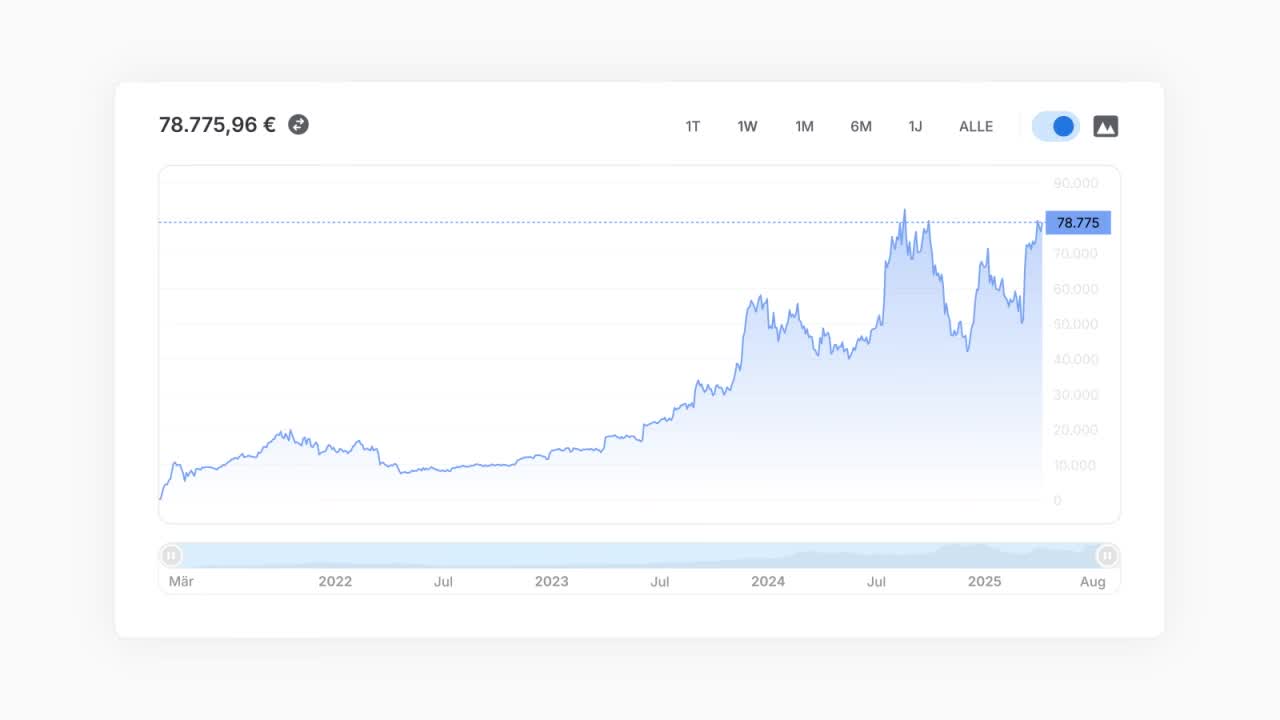Click the 78.775,96 € price heading

point(217,125)
